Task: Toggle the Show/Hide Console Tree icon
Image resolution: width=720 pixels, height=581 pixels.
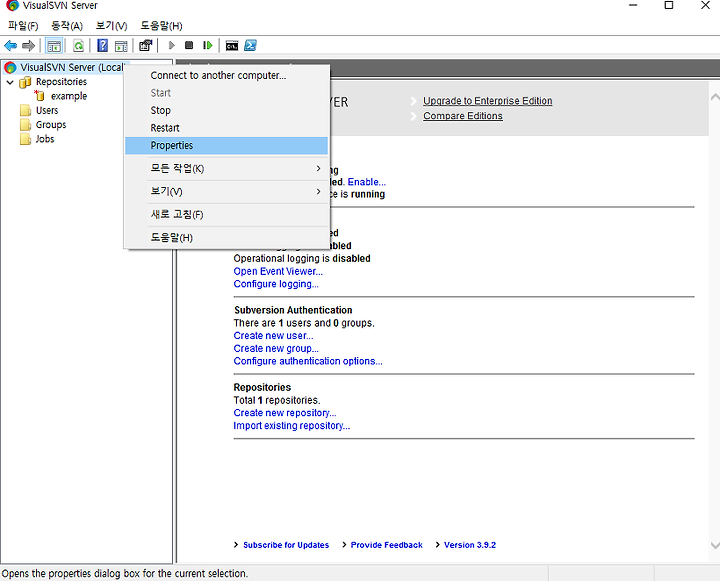Action: pos(54,45)
